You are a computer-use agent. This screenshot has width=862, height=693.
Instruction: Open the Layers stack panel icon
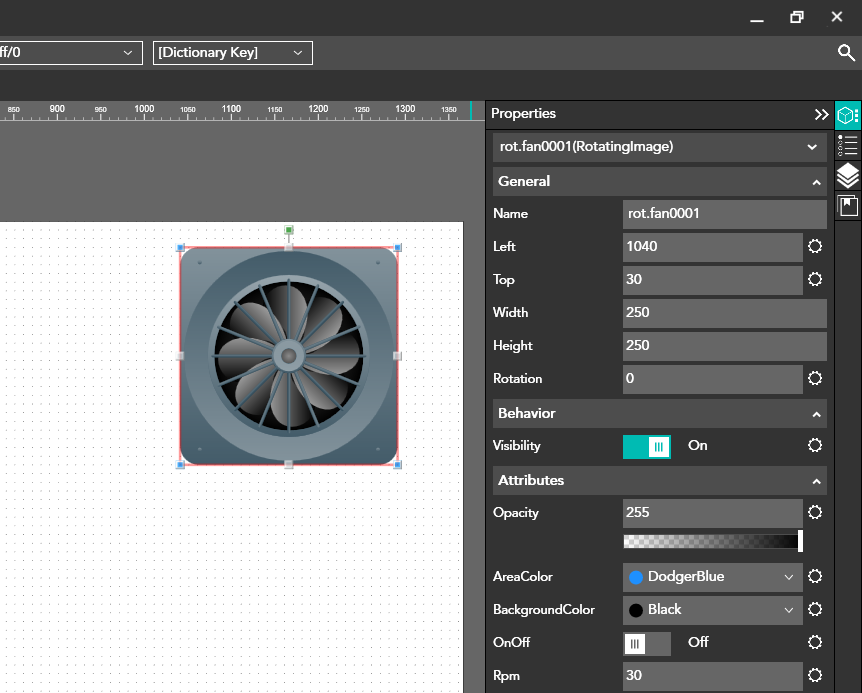tap(847, 176)
